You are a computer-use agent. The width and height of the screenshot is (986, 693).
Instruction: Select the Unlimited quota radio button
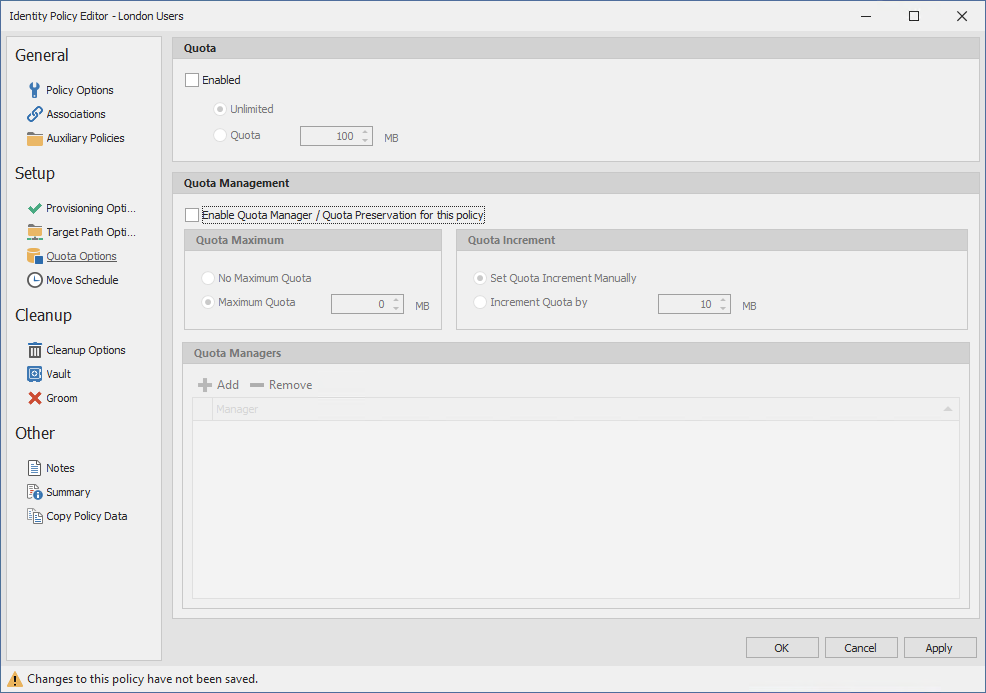tap(217, 108)
